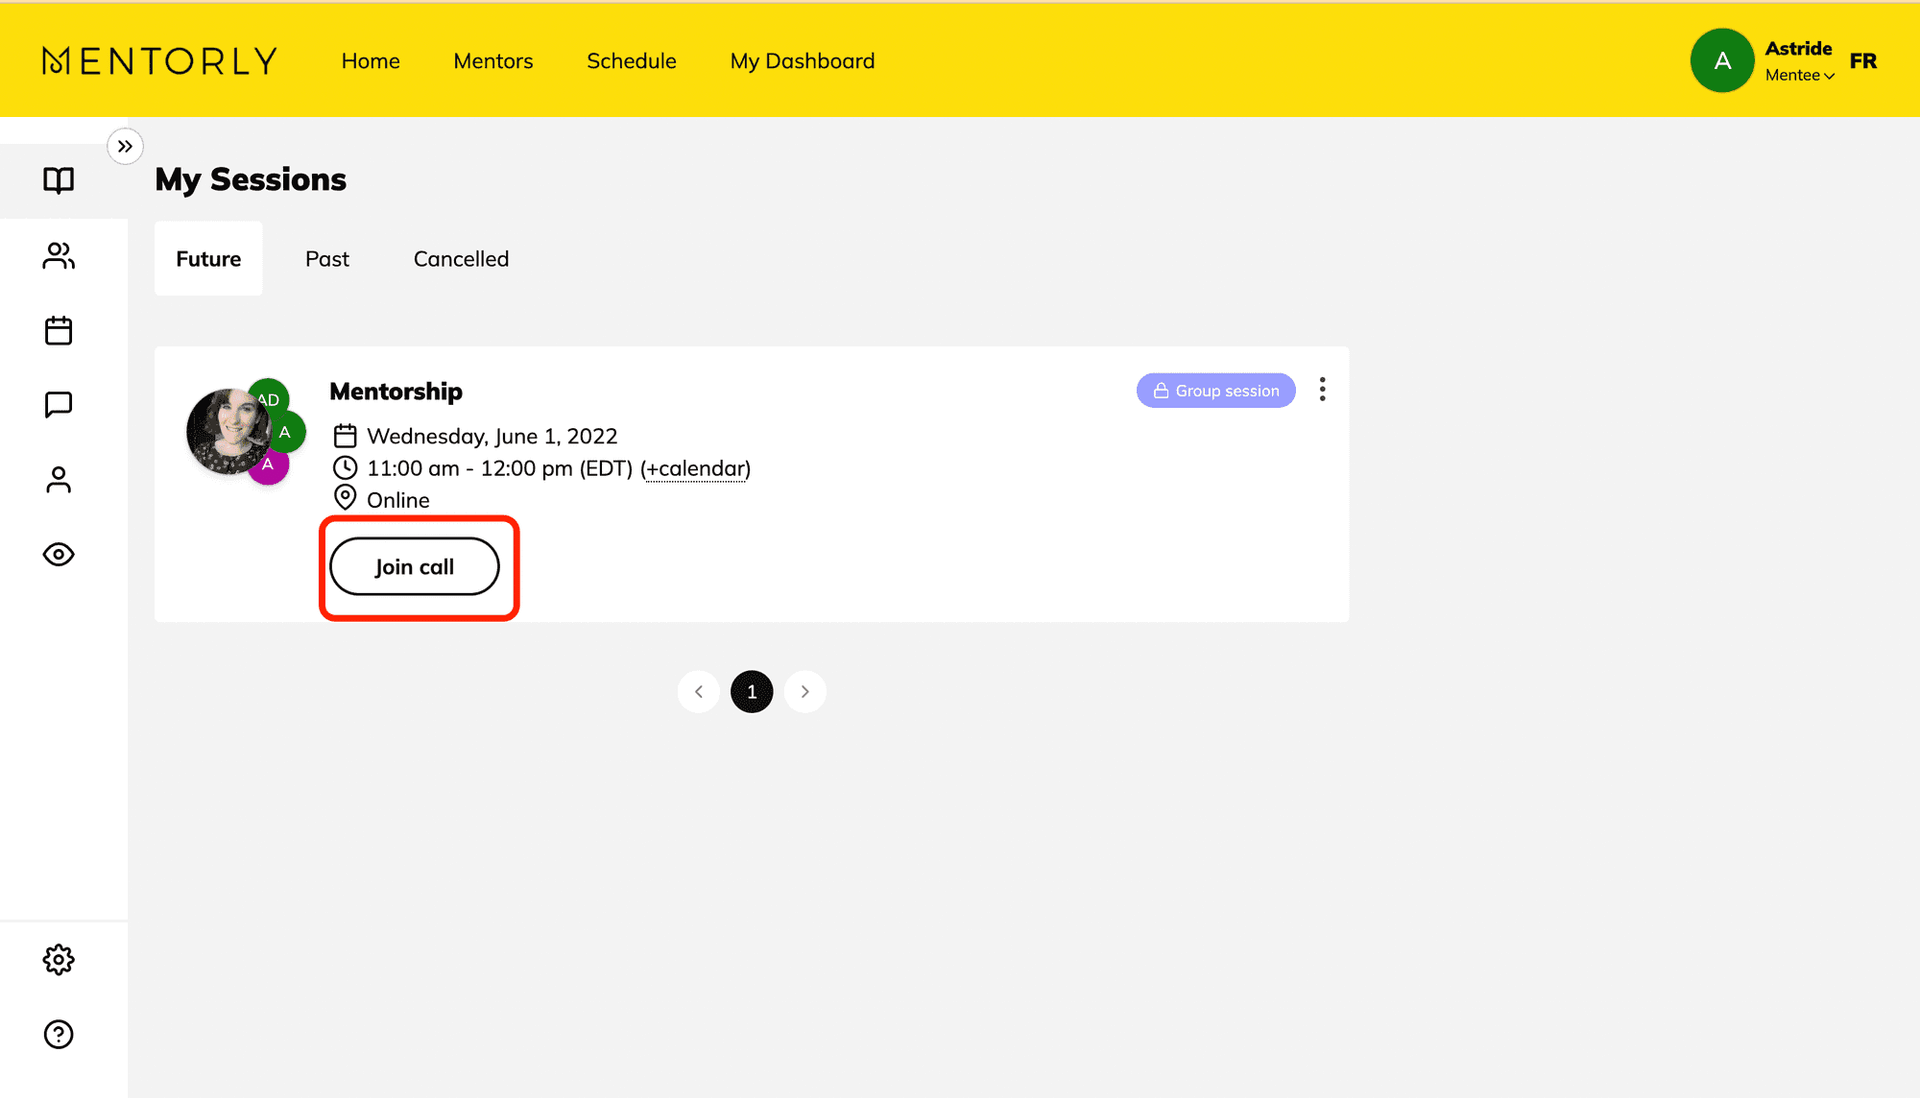Image resolution: width=1920 pixels, height=1098 pixels.
Task: Click the people group sidebar icon
Action: coord(58,256)
